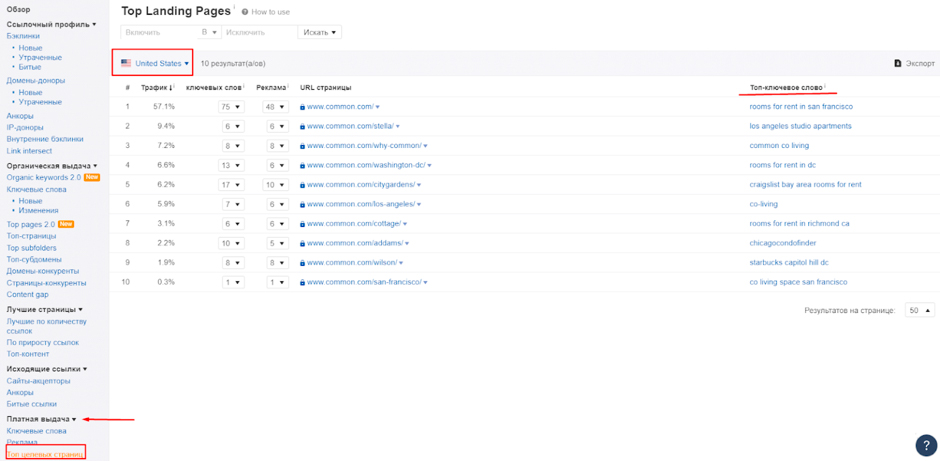Click the Трафик column sort arrow

(x=171, y=88)
